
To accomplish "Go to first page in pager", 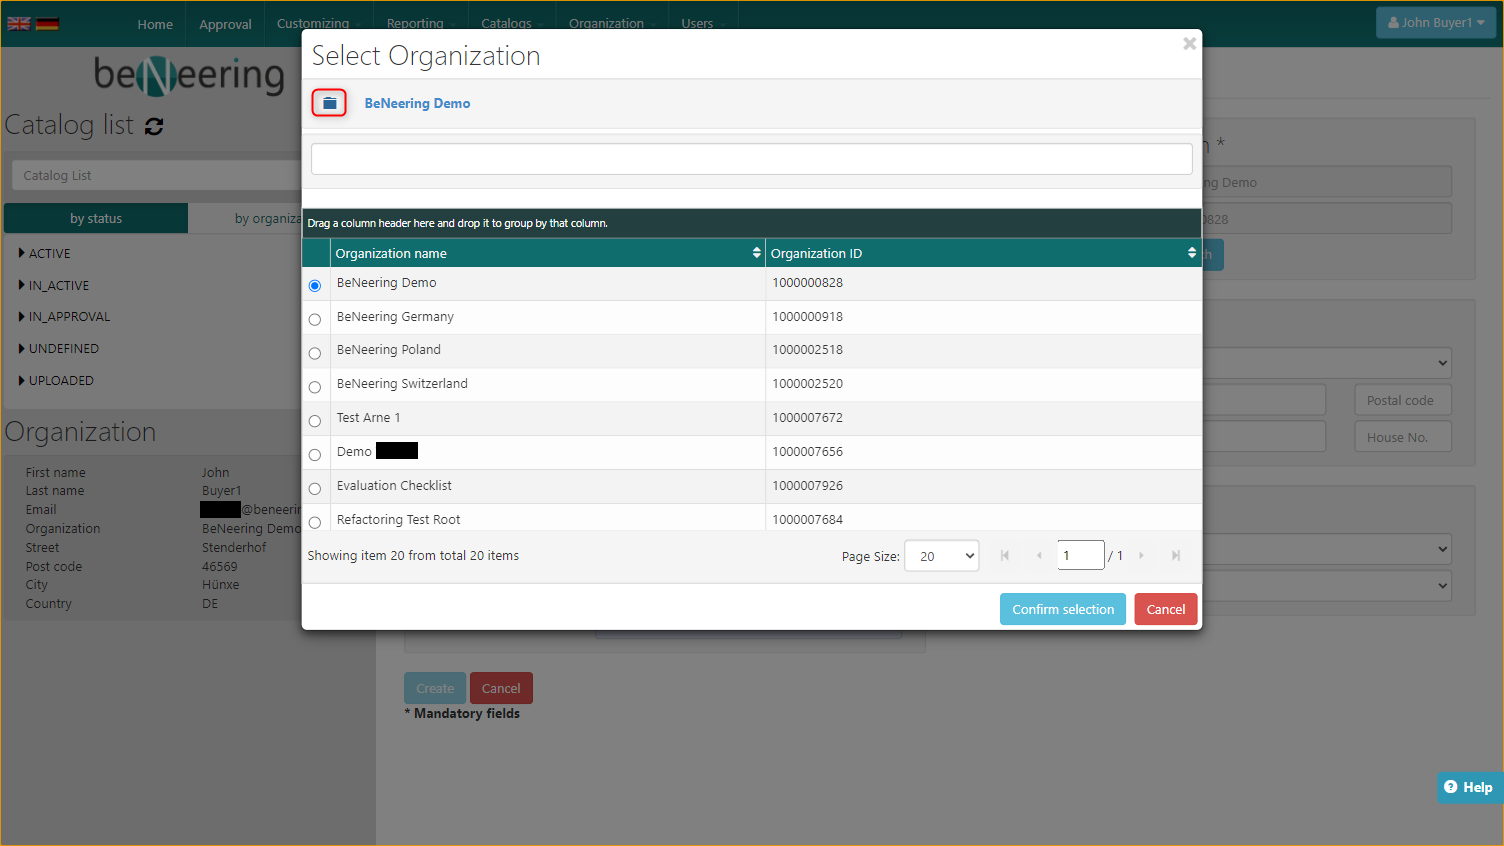I will pos(1005,556).
